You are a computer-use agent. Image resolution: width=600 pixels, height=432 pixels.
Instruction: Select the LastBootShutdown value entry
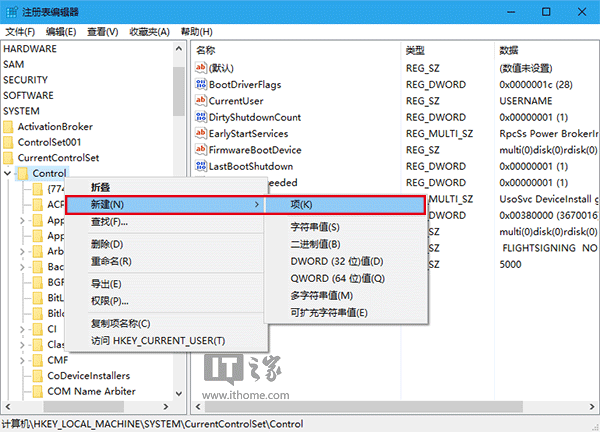point(250,166)
